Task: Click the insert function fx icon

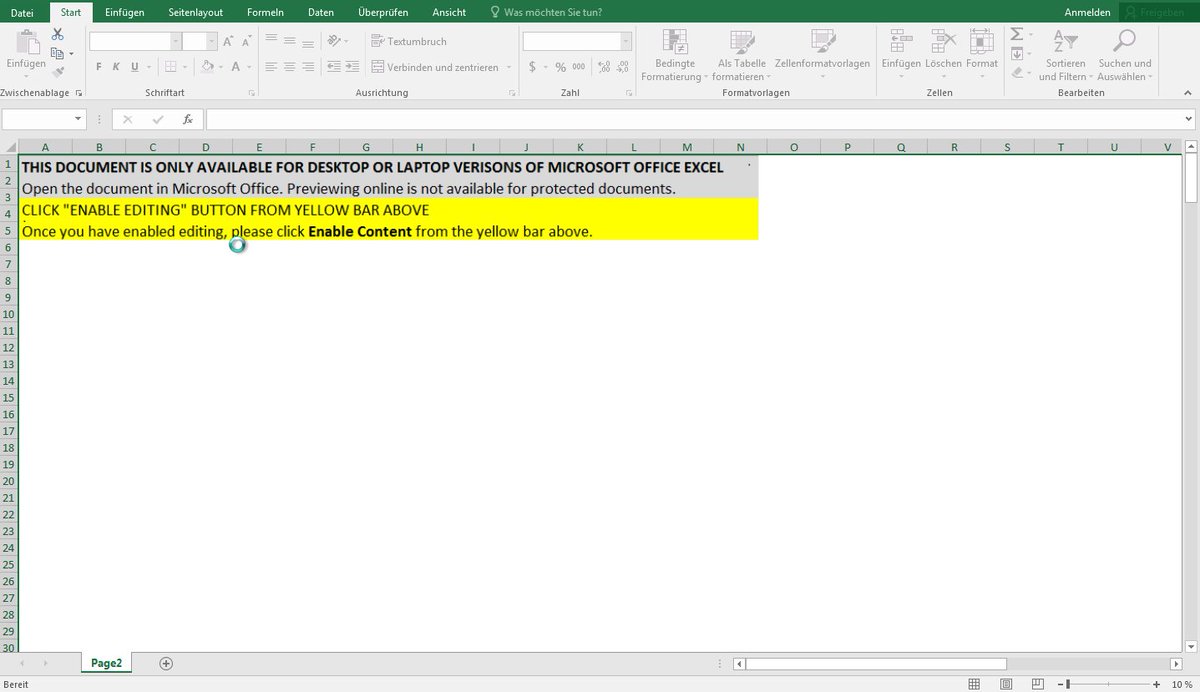Action: click(187, 119)
